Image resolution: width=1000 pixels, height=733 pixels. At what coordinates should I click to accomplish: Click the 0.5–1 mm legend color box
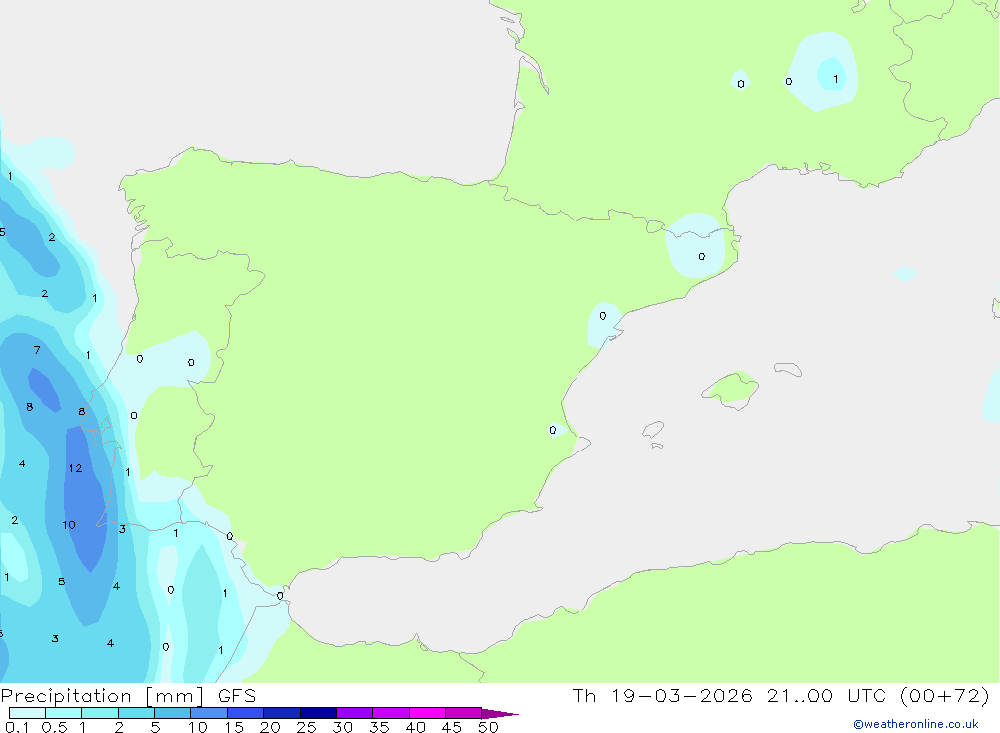tap(64, 713)
